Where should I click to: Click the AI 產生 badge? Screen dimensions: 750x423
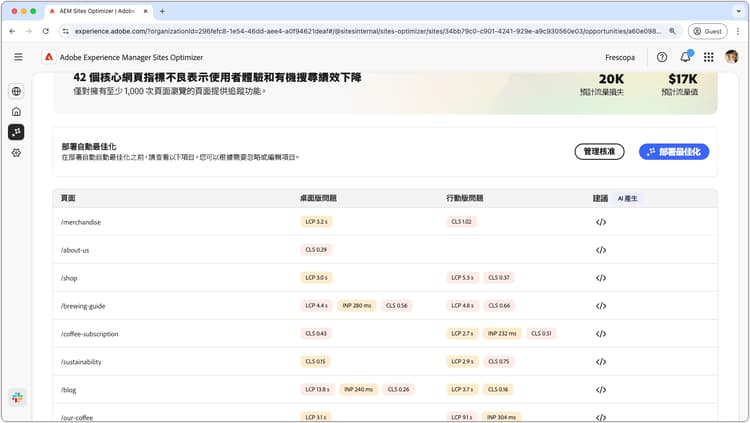point(627,198)
